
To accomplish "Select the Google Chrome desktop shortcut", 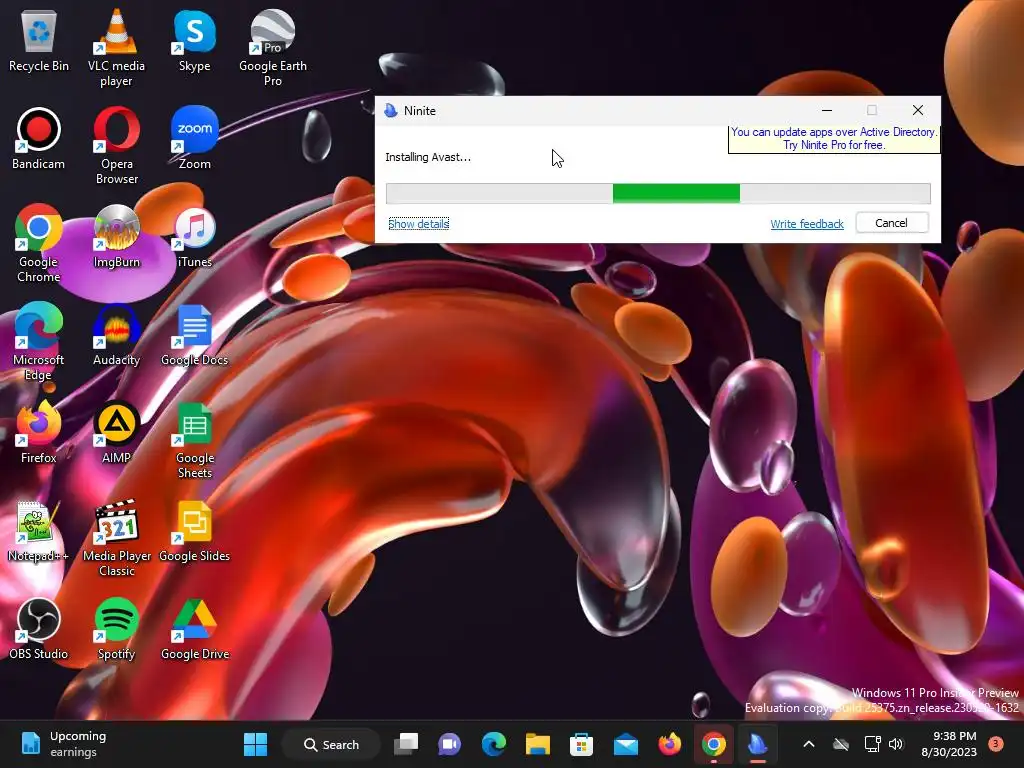I will tap(39, 244).
